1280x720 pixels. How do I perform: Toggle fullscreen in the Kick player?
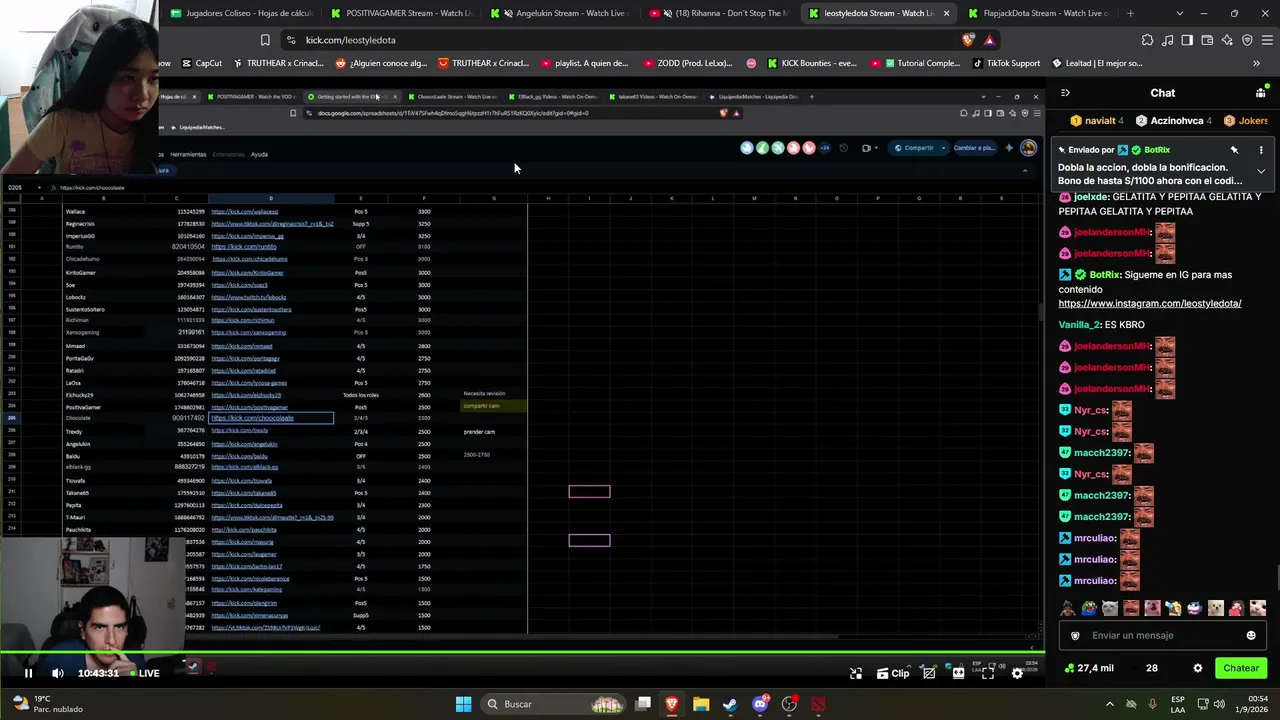click(988, 673)
